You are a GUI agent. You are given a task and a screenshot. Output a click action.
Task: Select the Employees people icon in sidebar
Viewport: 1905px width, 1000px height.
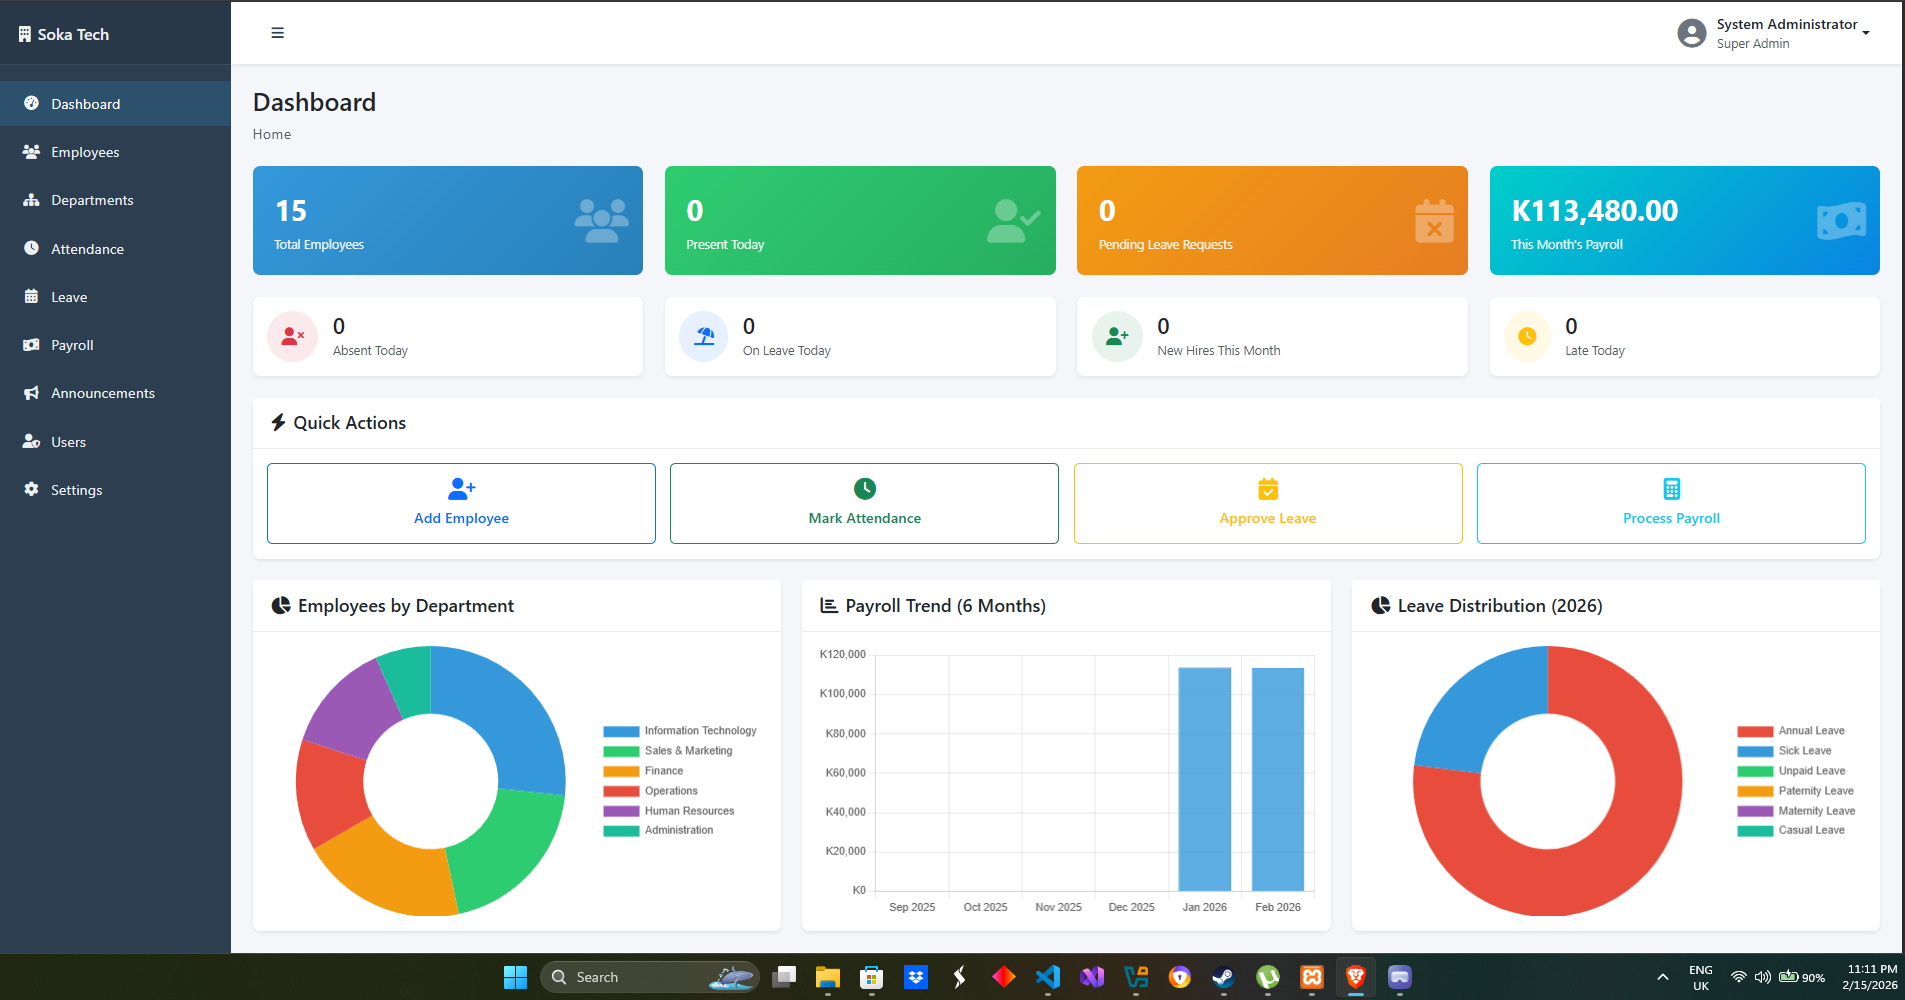coord(33,151)
